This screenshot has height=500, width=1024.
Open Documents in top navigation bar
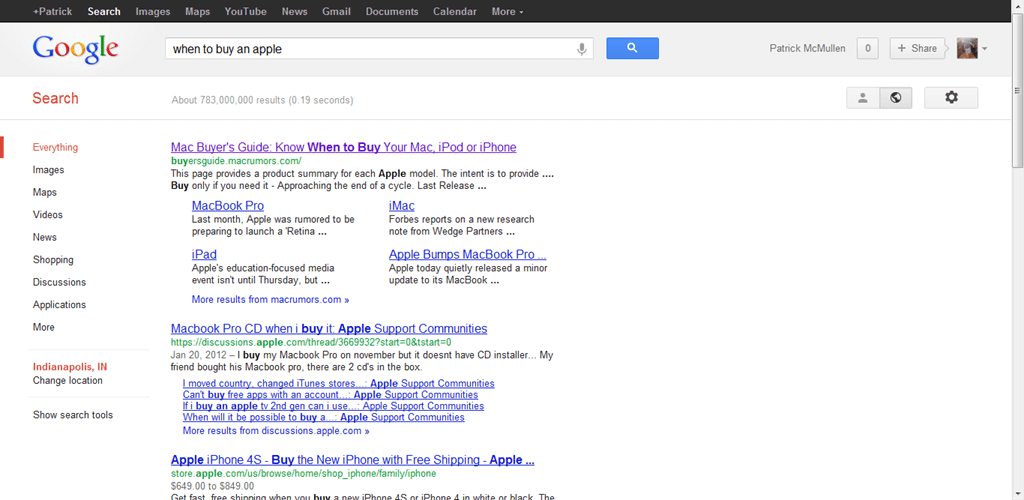tap(392, 12)
